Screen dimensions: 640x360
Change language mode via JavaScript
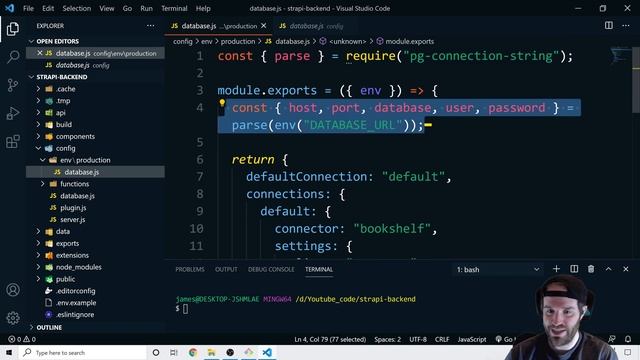[x=472, y=339]
